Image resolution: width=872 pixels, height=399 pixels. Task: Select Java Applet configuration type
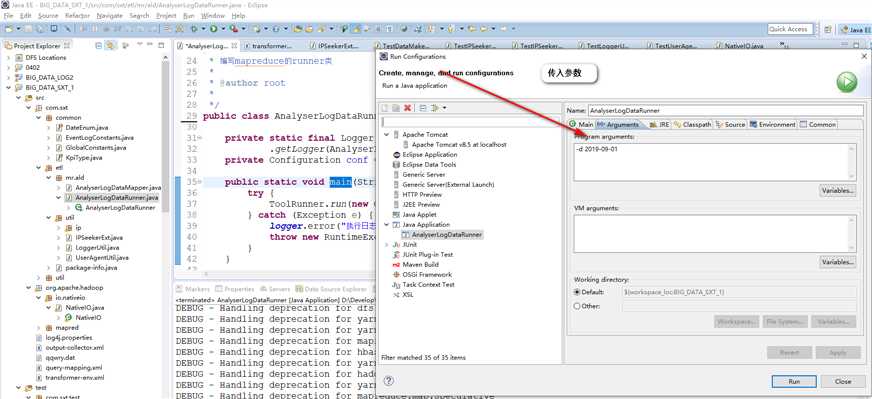point(415,214)
